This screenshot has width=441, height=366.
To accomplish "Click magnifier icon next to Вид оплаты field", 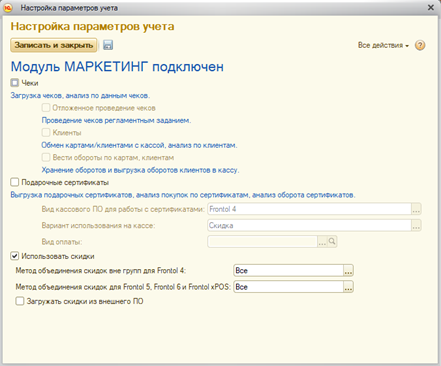I will (x=332, y=241).
